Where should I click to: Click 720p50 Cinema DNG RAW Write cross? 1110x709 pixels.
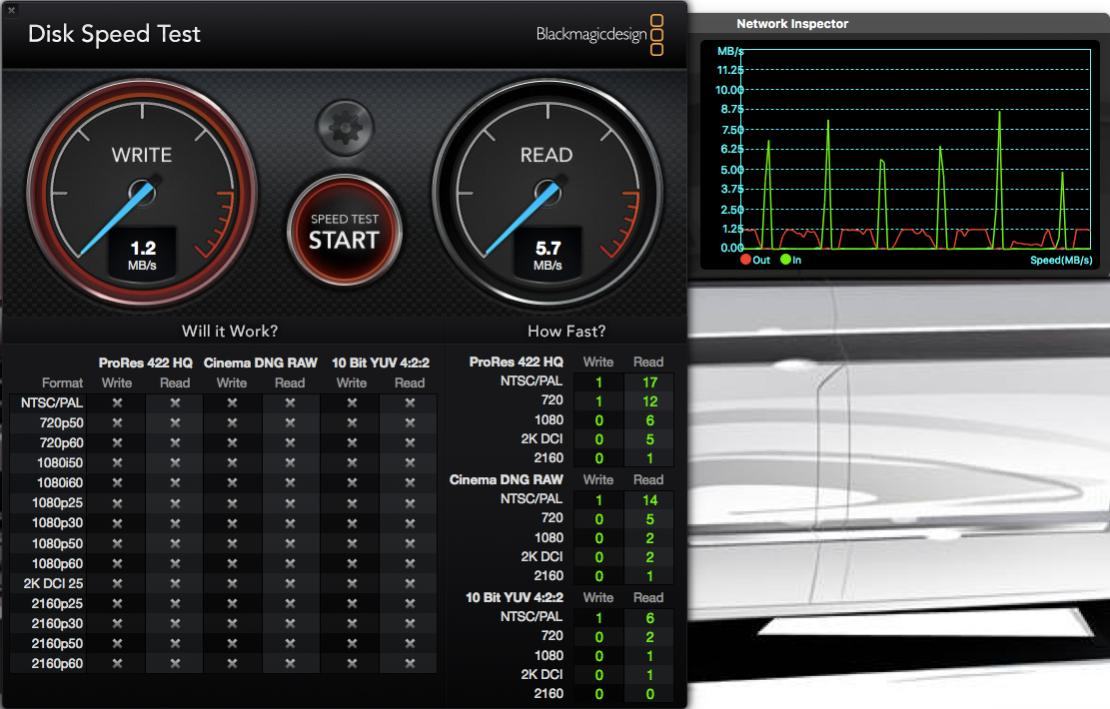[x=232, y=423]
